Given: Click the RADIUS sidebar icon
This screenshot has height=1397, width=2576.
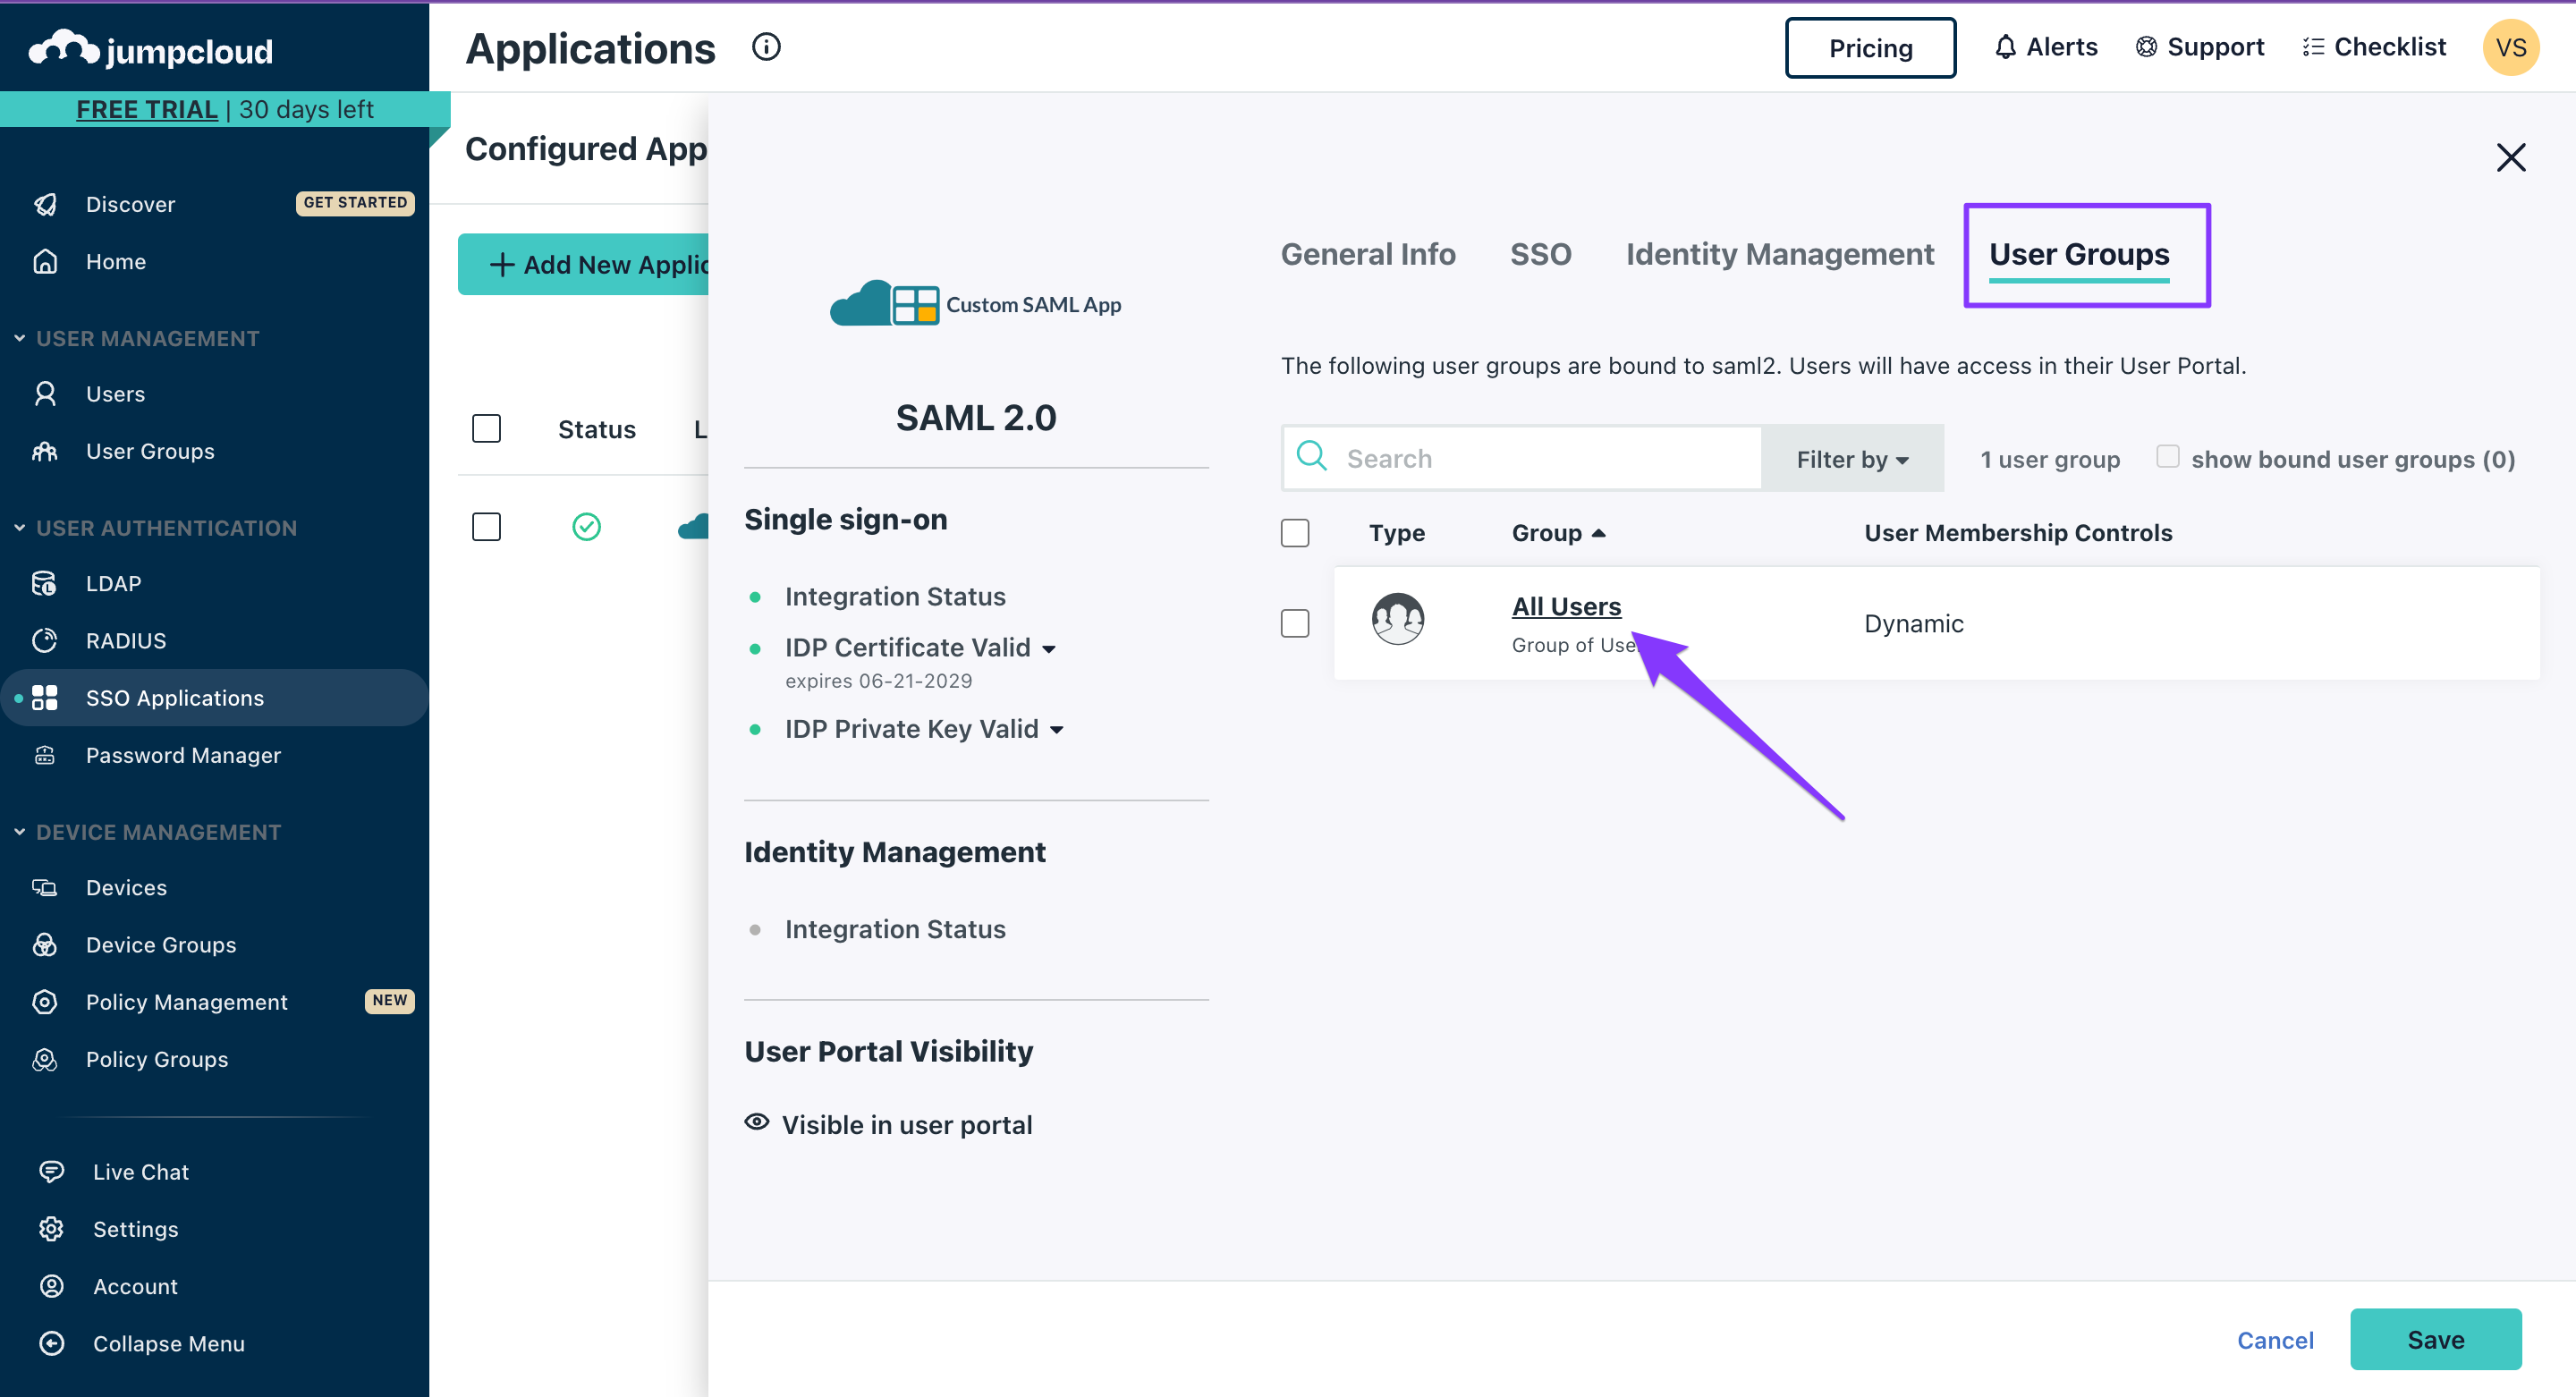Looking at the screenshot, I should tap(45, 640).
